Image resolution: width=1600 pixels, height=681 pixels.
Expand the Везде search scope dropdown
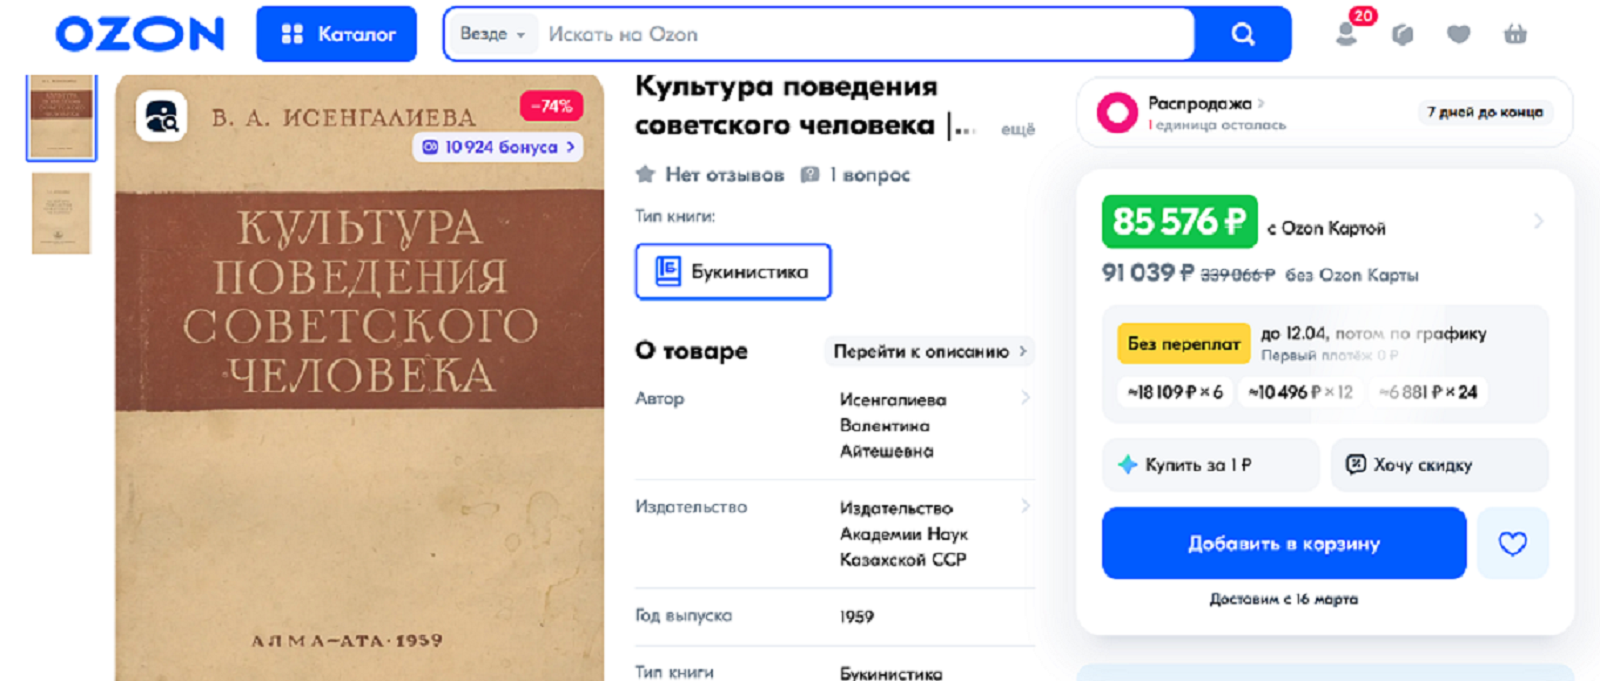492,34
